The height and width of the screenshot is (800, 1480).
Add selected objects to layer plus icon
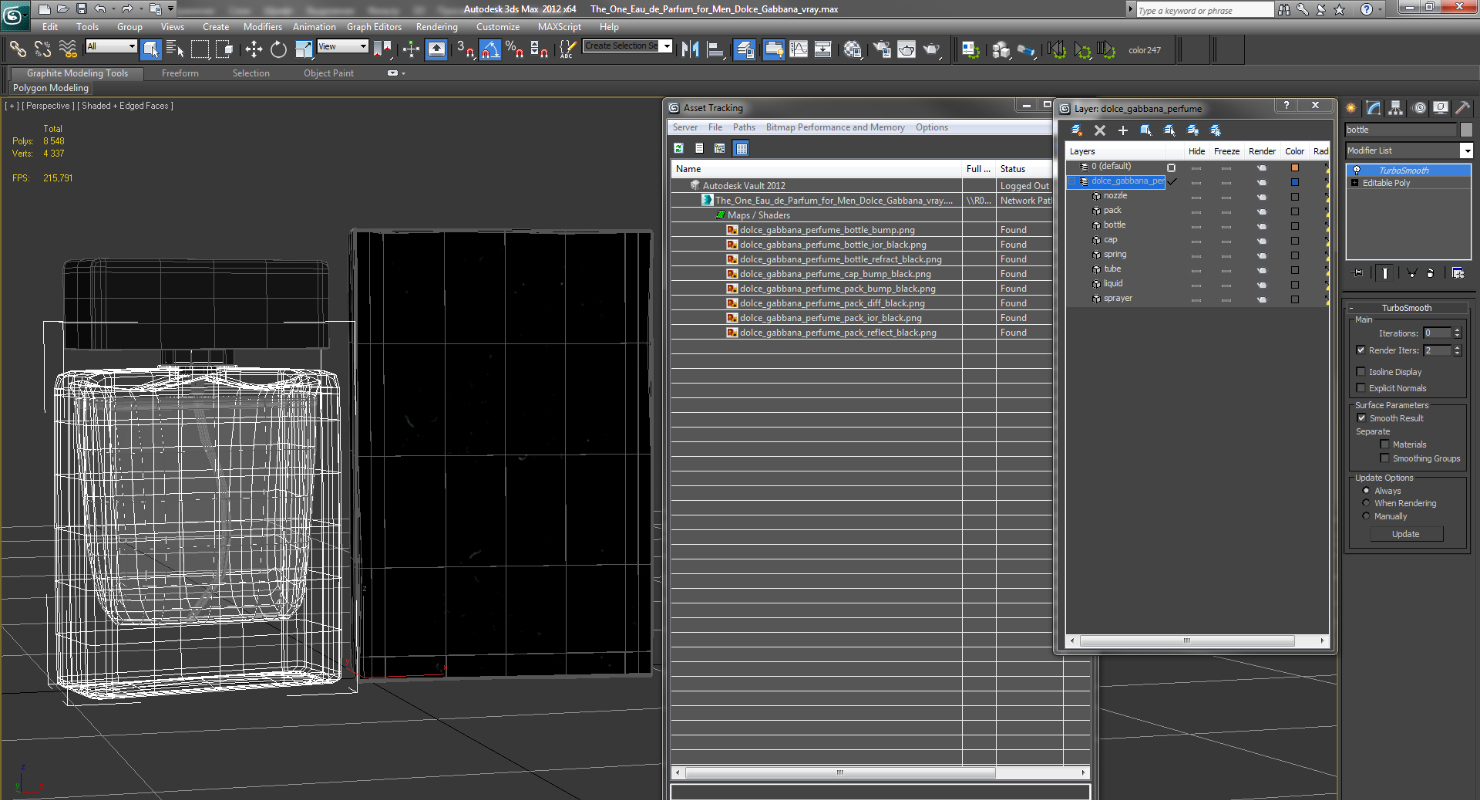click(1122, 130)
